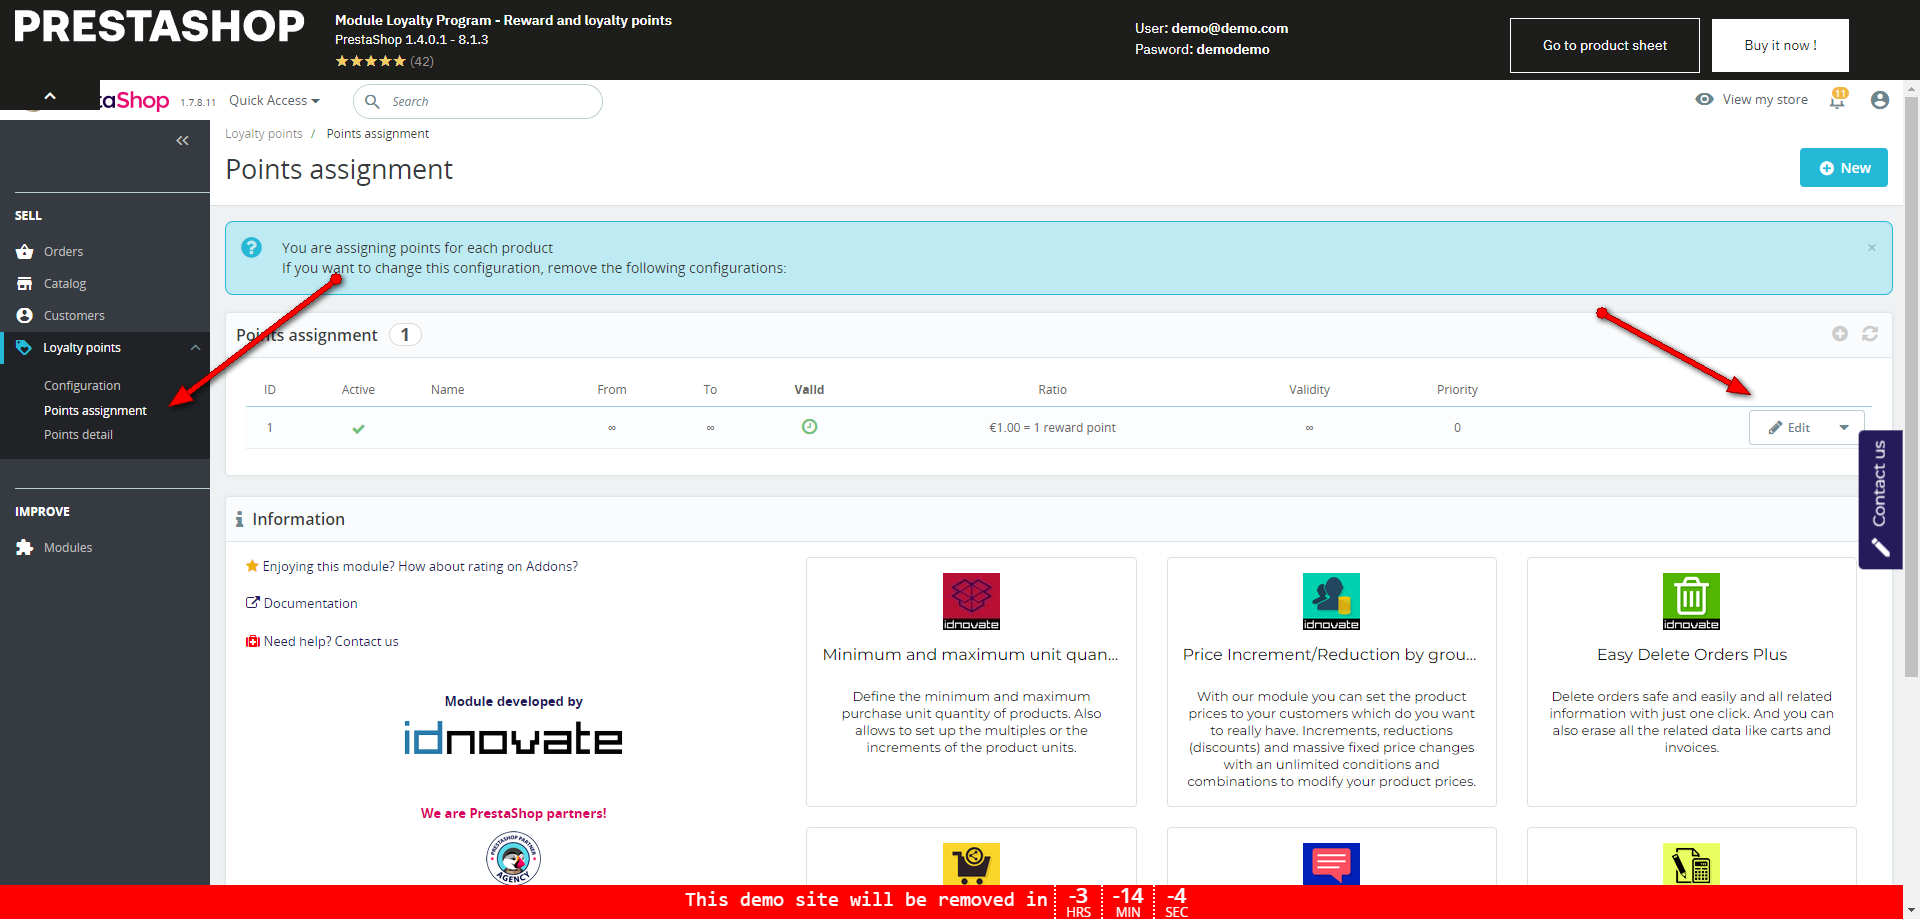Click the yellow-green calculator module icon
Viewport: 1920px width, 919px height.
[x=1691, y=864]
